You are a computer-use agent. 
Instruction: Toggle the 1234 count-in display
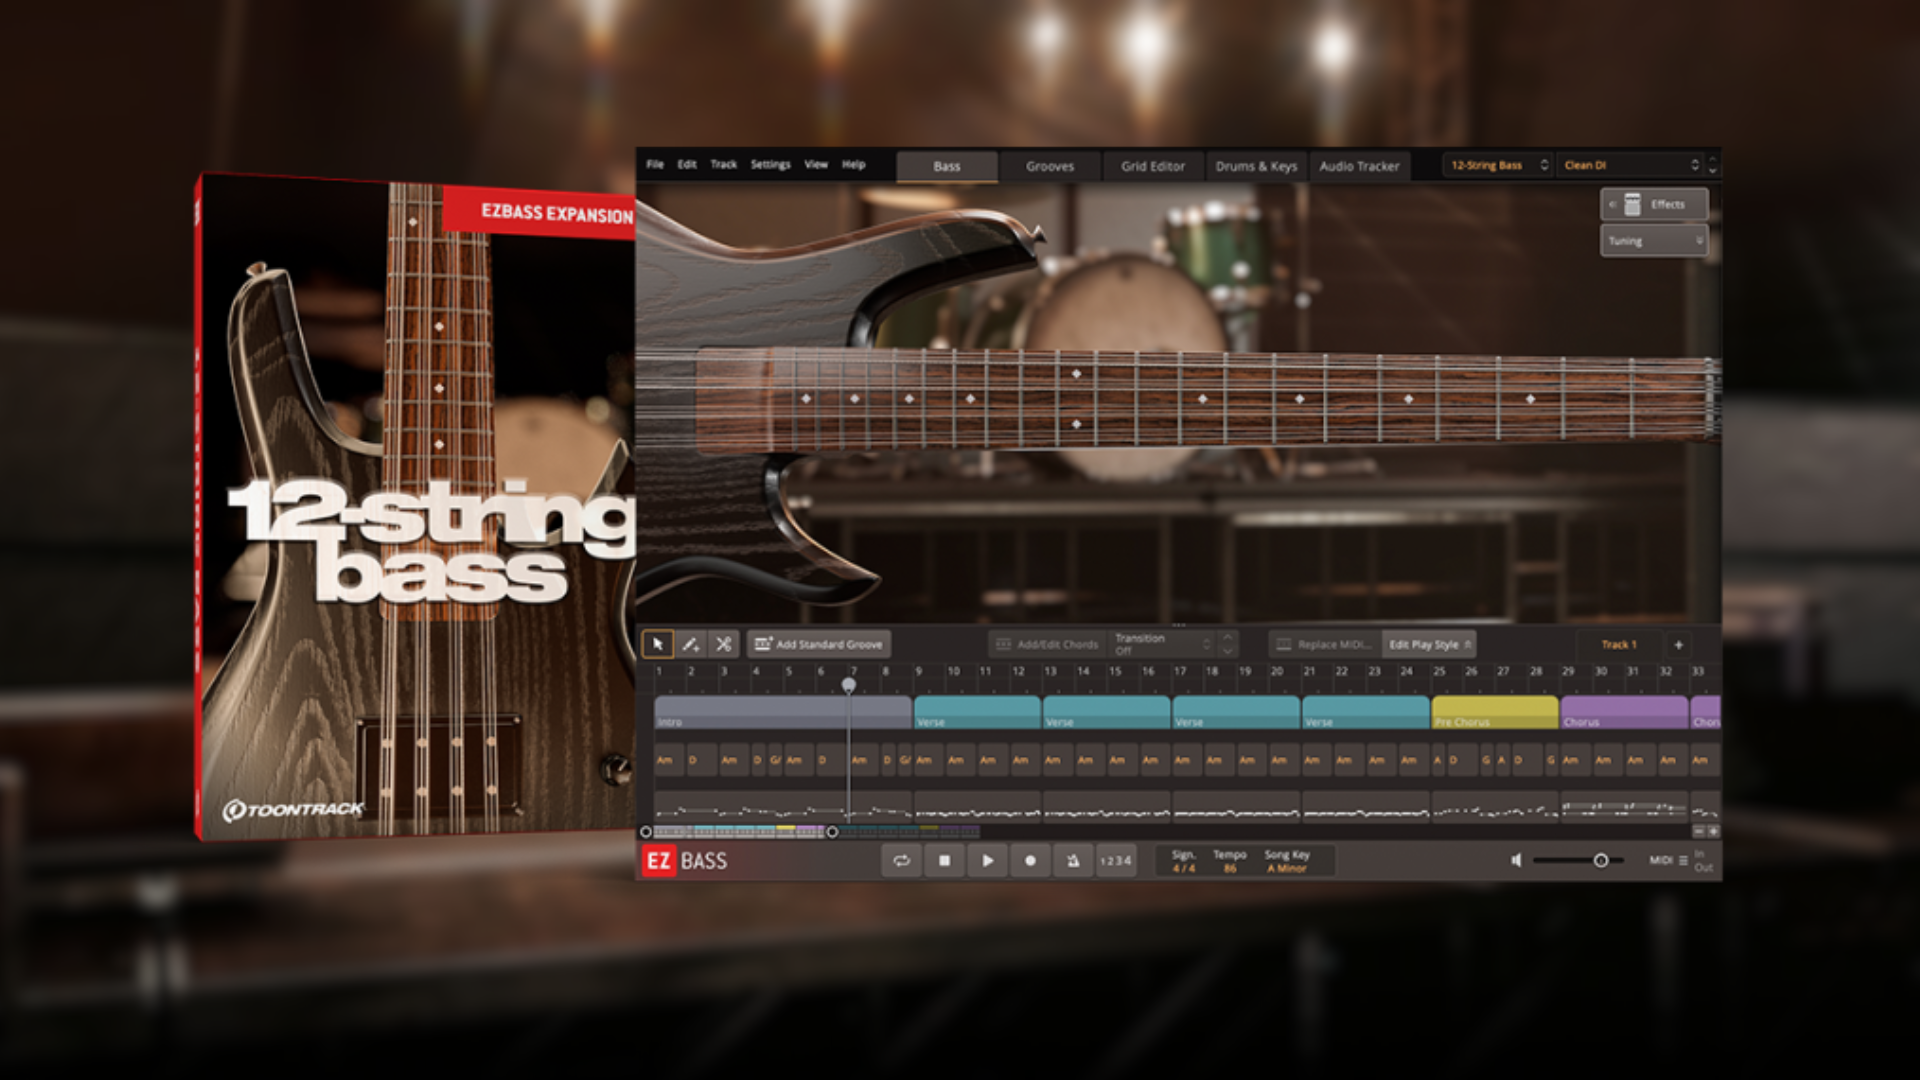pos(1115,861)
